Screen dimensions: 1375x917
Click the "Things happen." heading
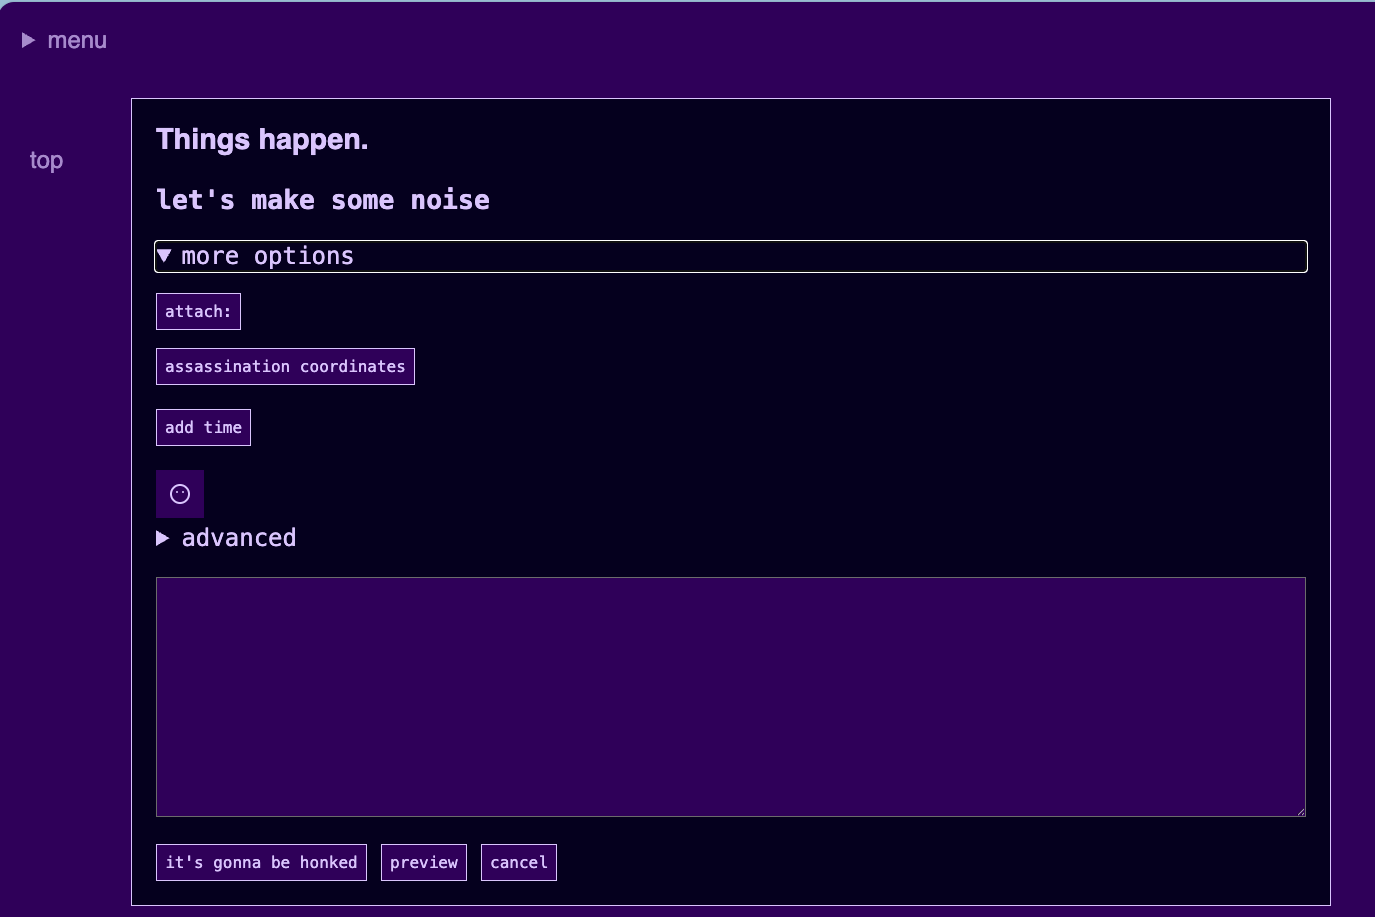(x=262, y=139)
